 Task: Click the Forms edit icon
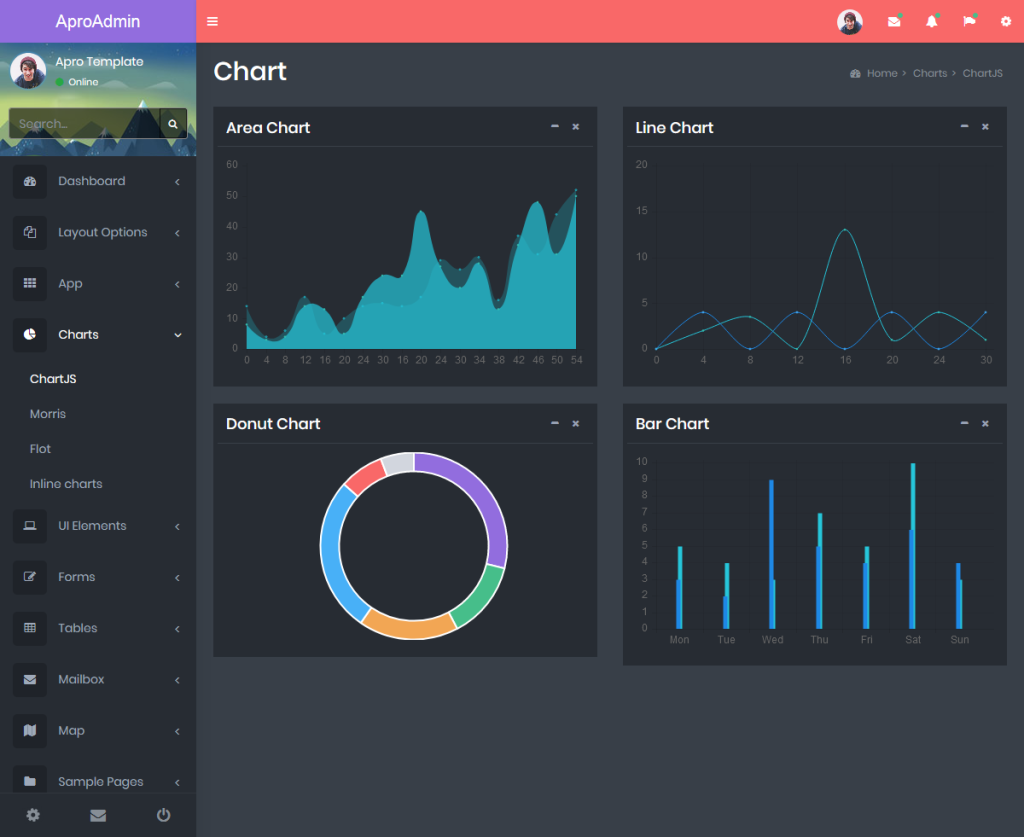pos(30,576)
